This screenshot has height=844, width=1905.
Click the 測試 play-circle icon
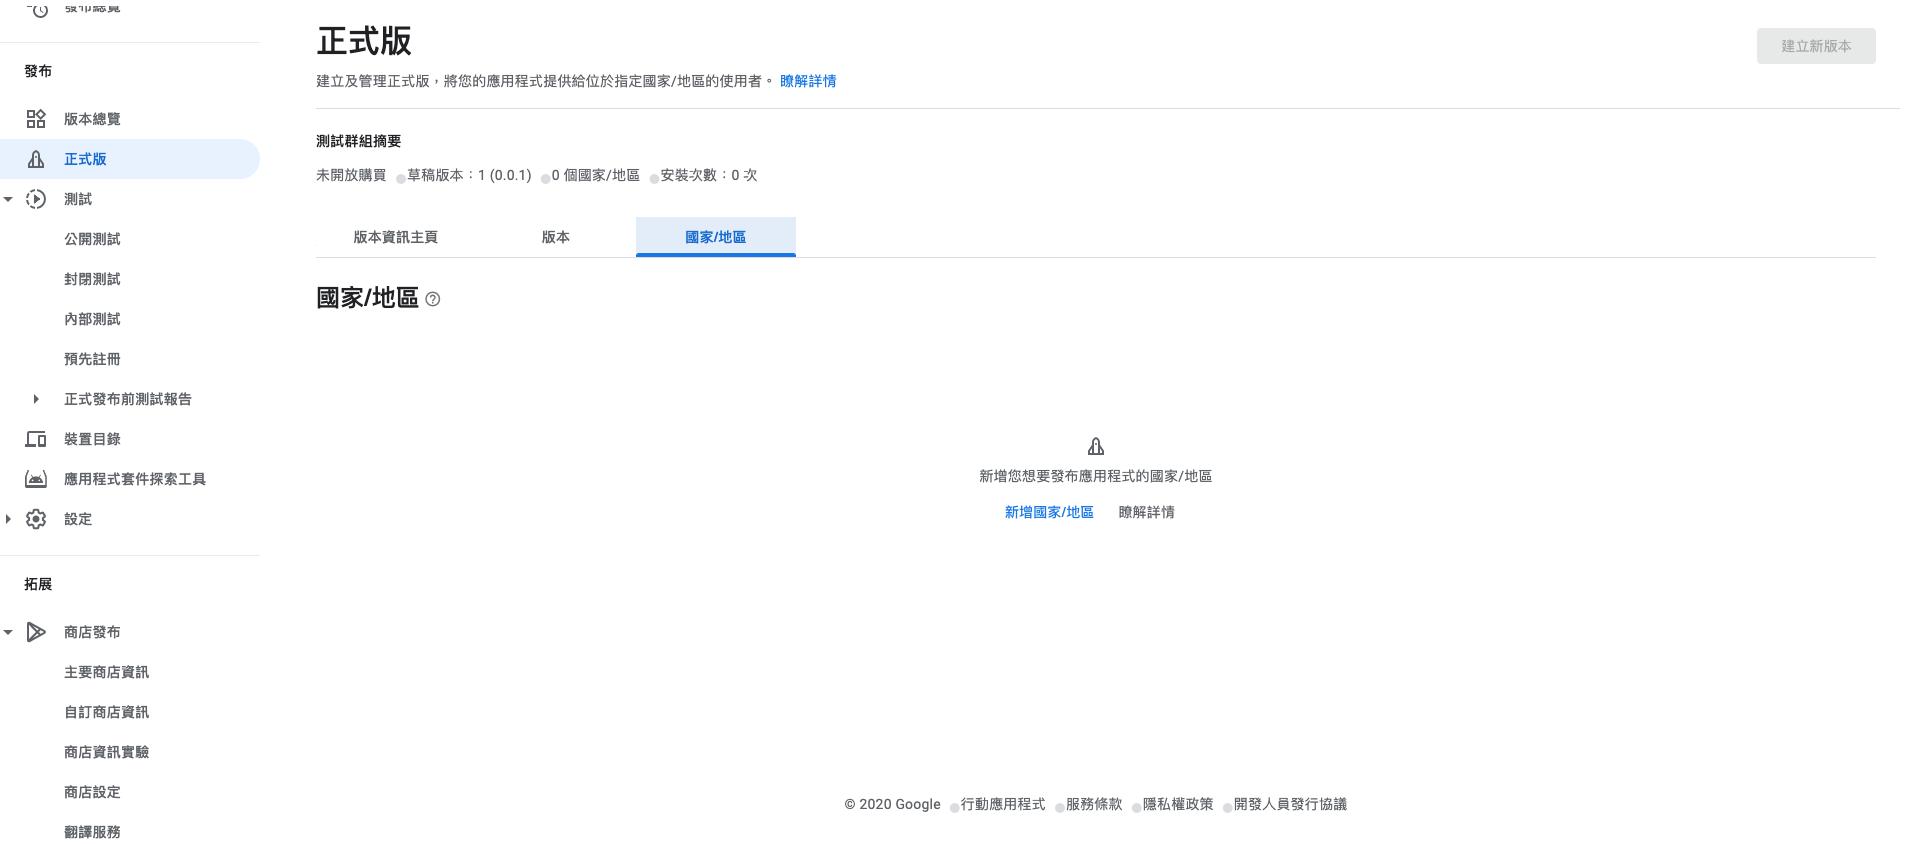point(36,199)
